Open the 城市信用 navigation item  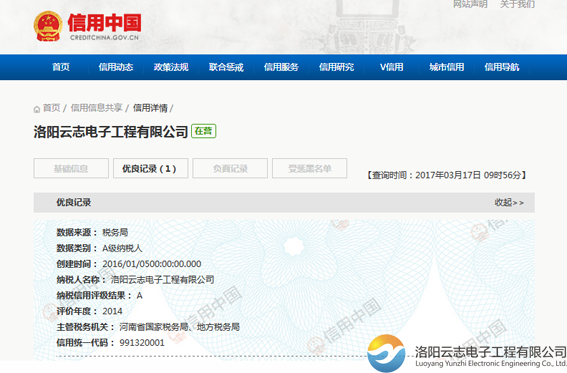coord(447,67)
